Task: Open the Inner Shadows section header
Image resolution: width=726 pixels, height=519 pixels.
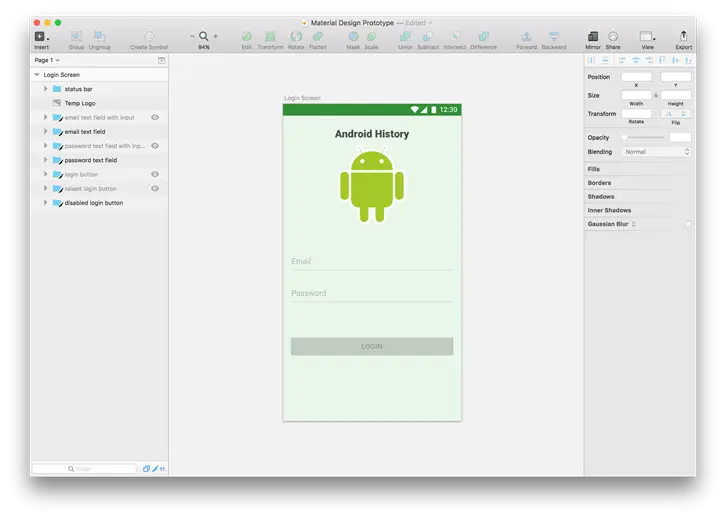Action: (x=609, y=210)
